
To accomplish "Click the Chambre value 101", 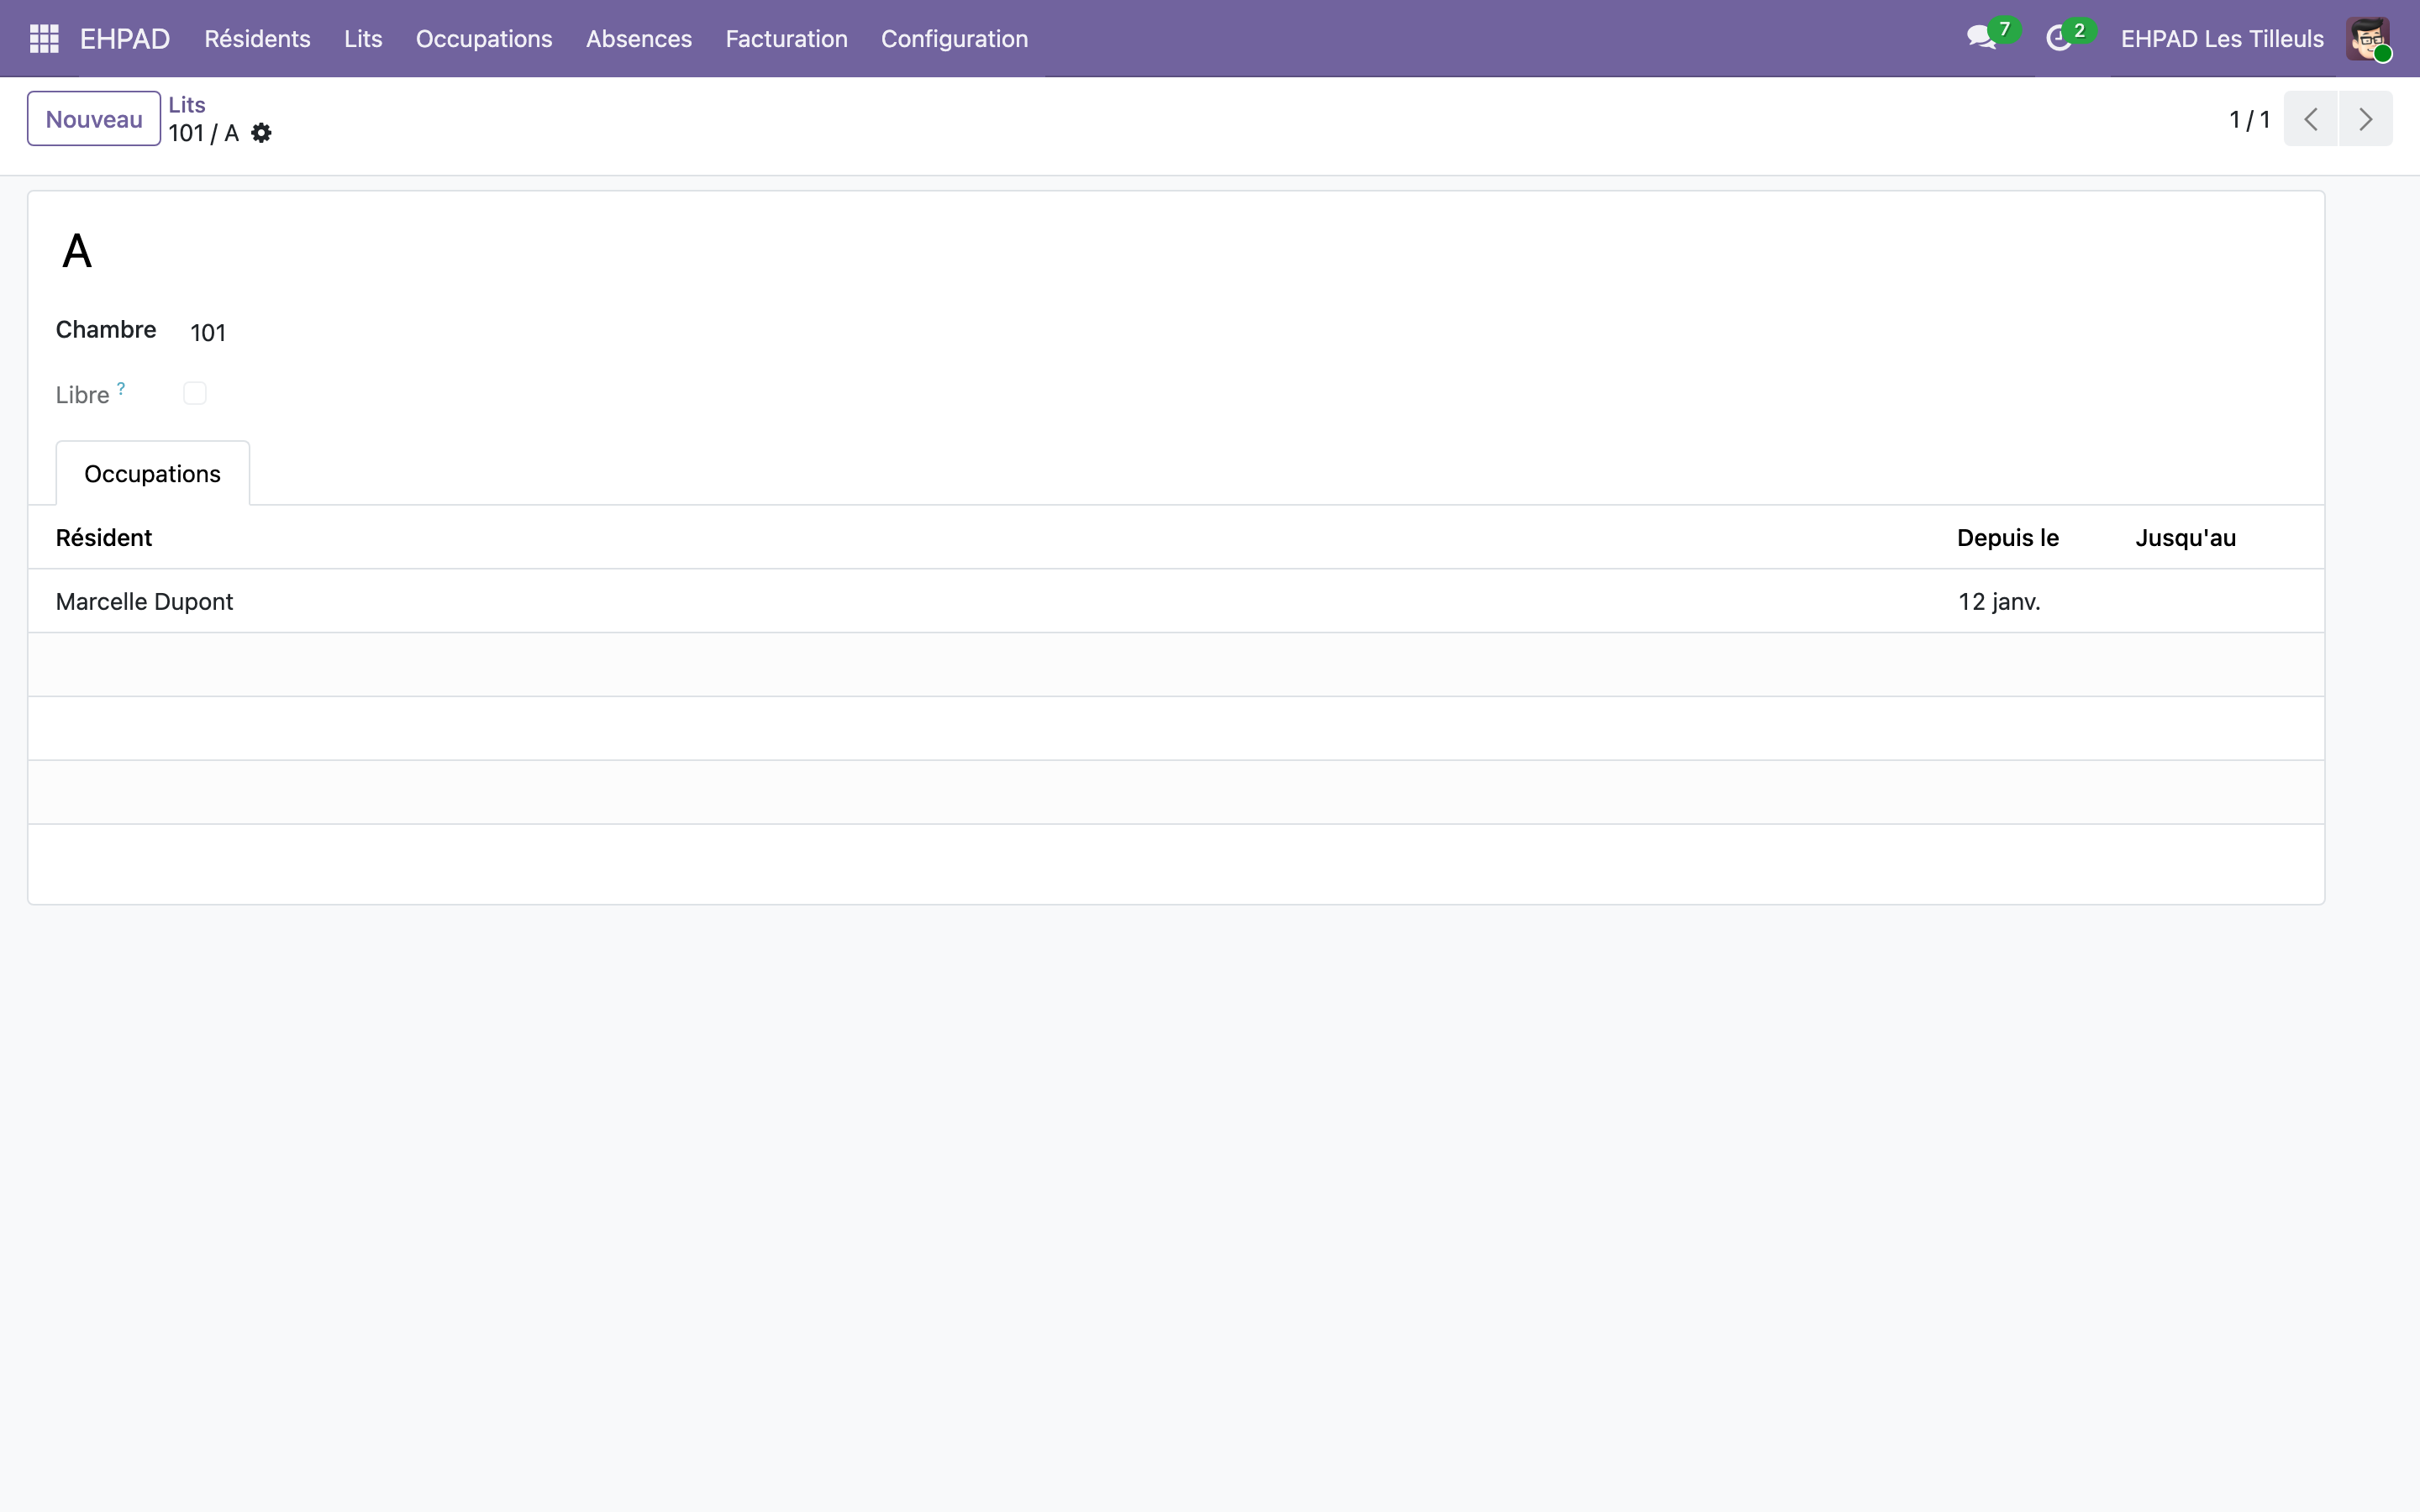I will 208,333.
